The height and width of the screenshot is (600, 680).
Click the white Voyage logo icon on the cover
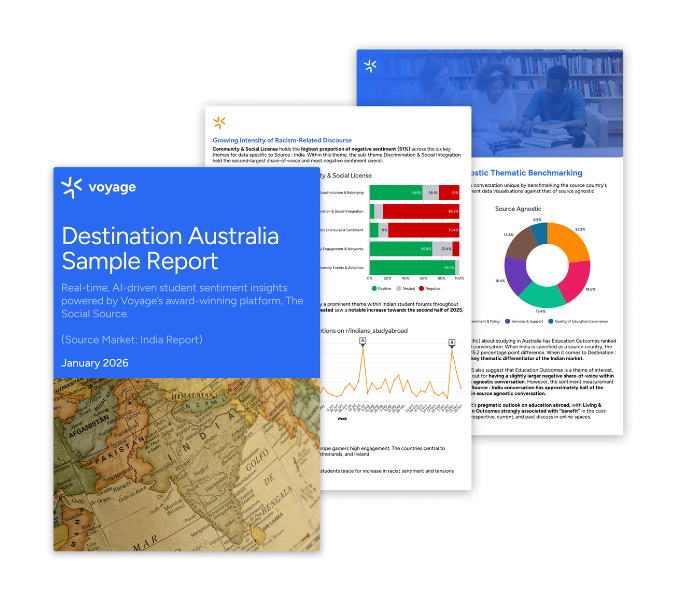click(72, 187)
